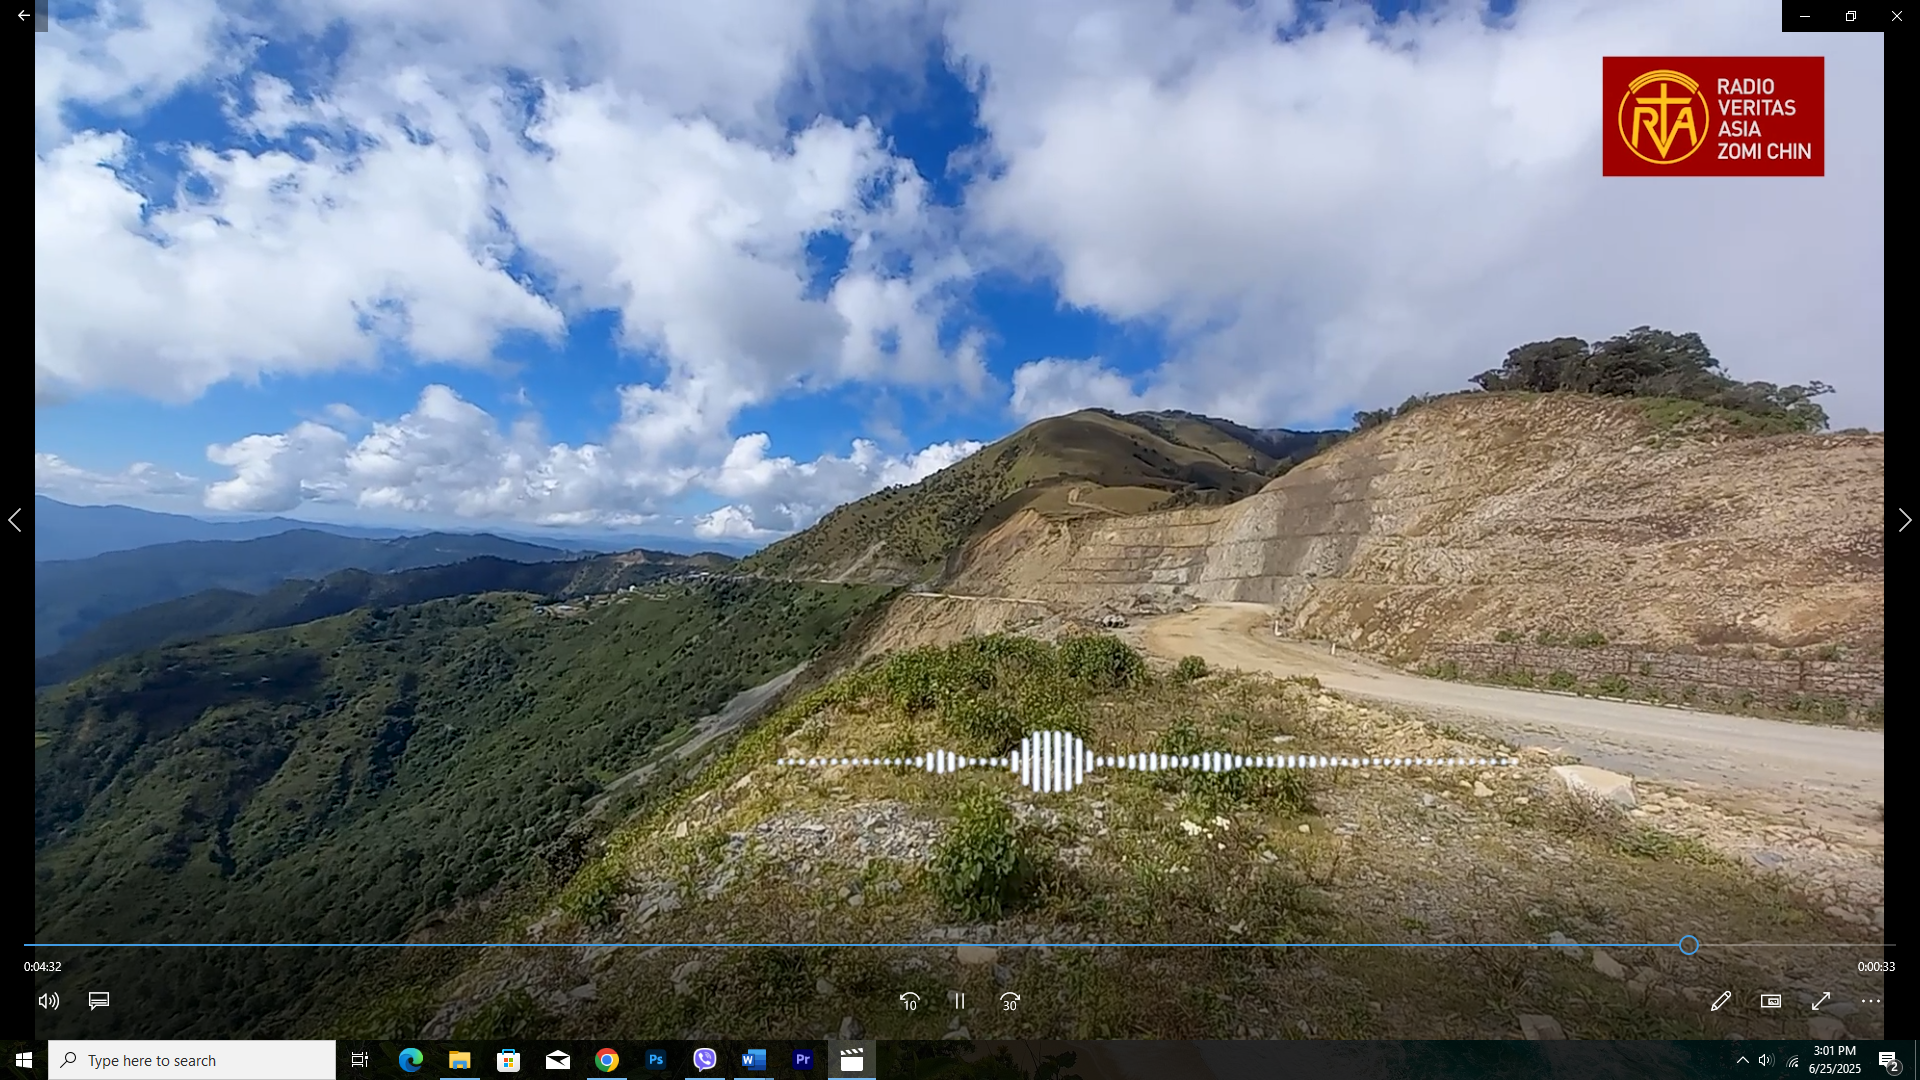Click the video seek bar handle
1920x1080 pixels.
(1689, 945)
